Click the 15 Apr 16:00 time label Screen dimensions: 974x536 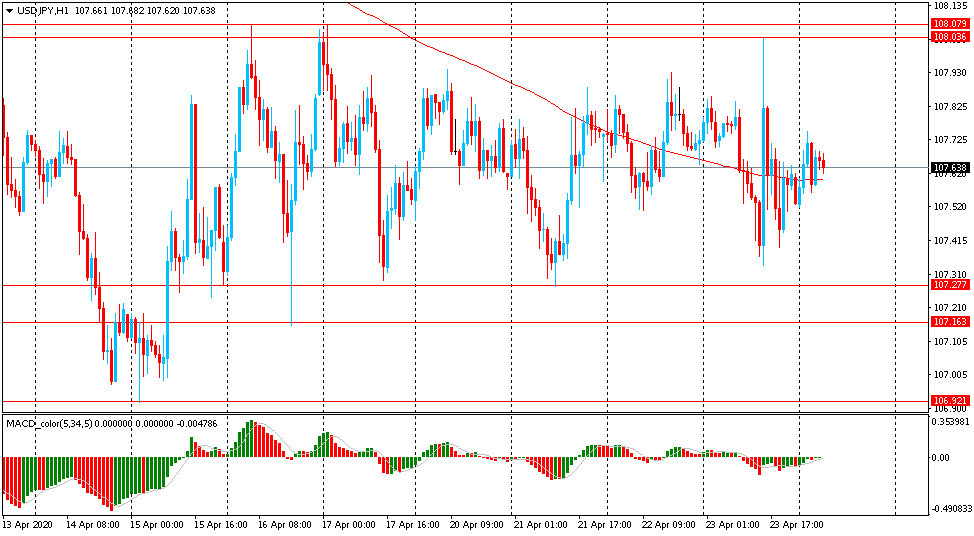click(221, 525)
